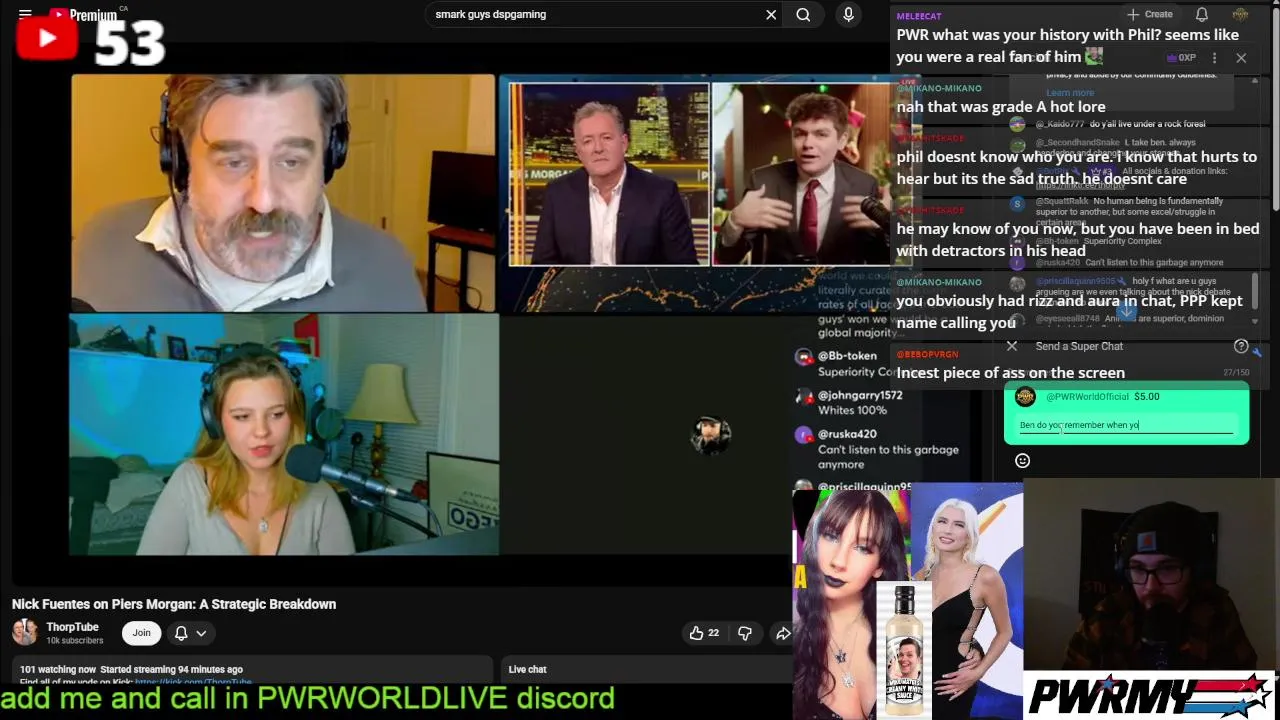Open the account avatar menu
The image size is (1280, 720).
(x=1240, y=14)
